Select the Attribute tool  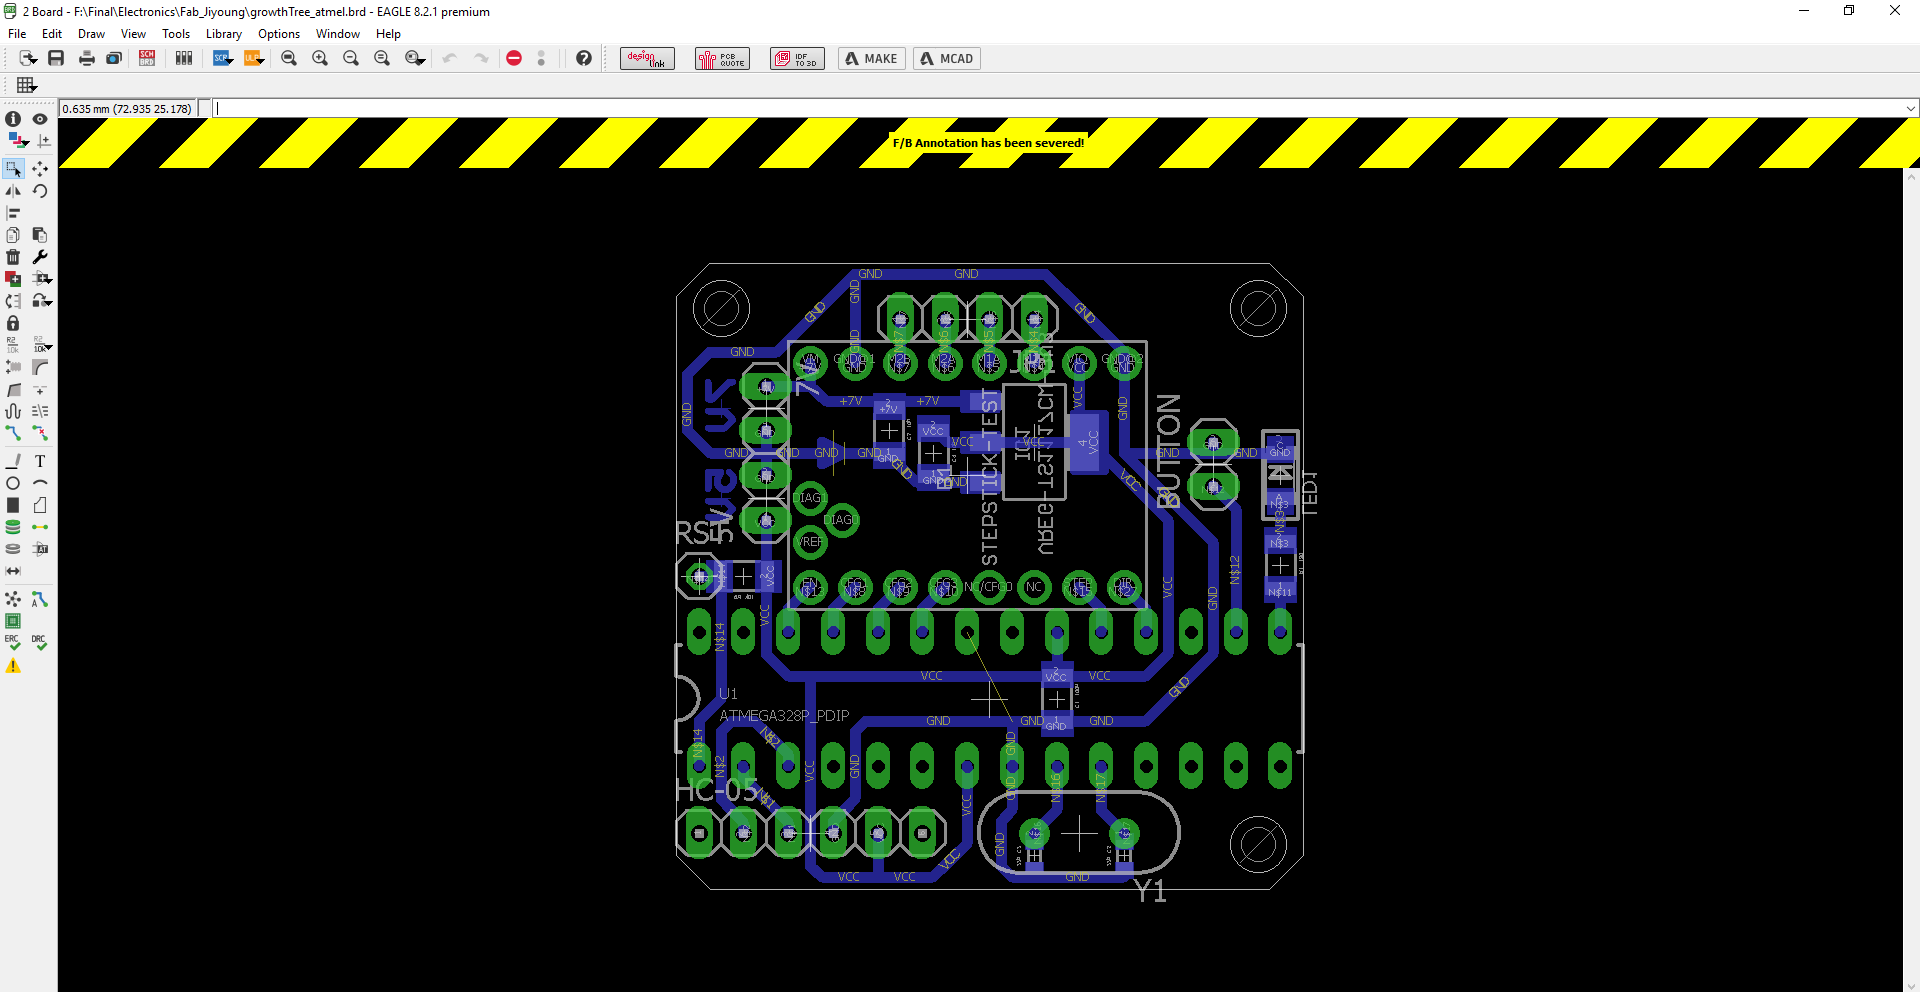(40, 549)
